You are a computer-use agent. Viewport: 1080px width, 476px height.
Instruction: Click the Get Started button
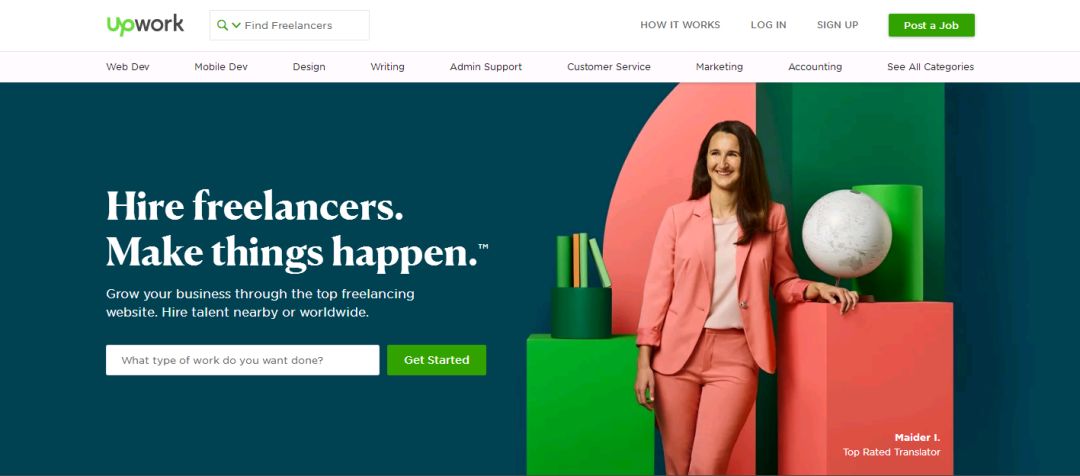(437, 360)
